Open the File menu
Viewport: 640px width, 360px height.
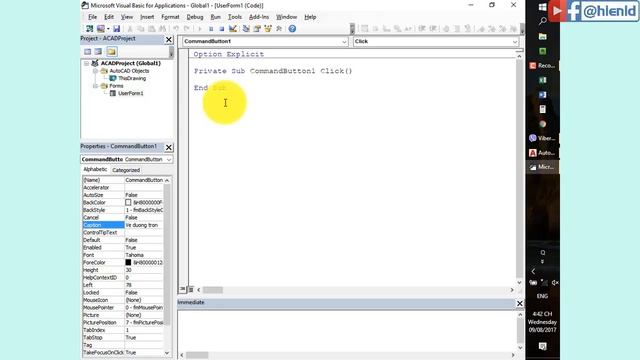coord(93,17)
